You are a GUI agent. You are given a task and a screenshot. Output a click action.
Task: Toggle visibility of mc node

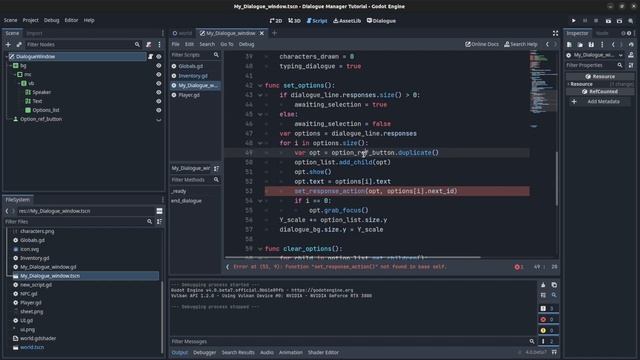[x=159, y=75]
